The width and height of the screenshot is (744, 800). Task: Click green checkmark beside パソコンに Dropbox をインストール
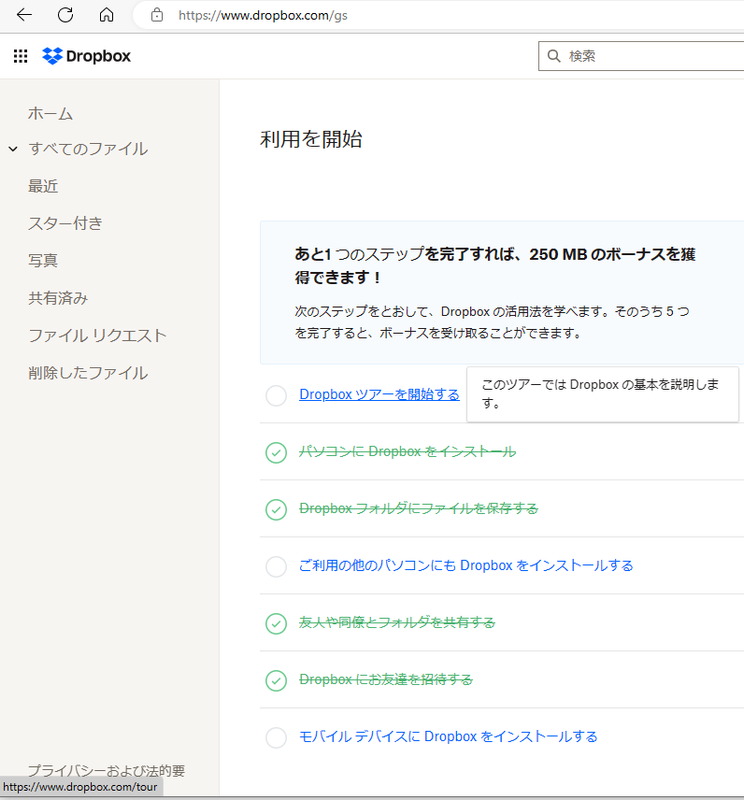(276, 453)
